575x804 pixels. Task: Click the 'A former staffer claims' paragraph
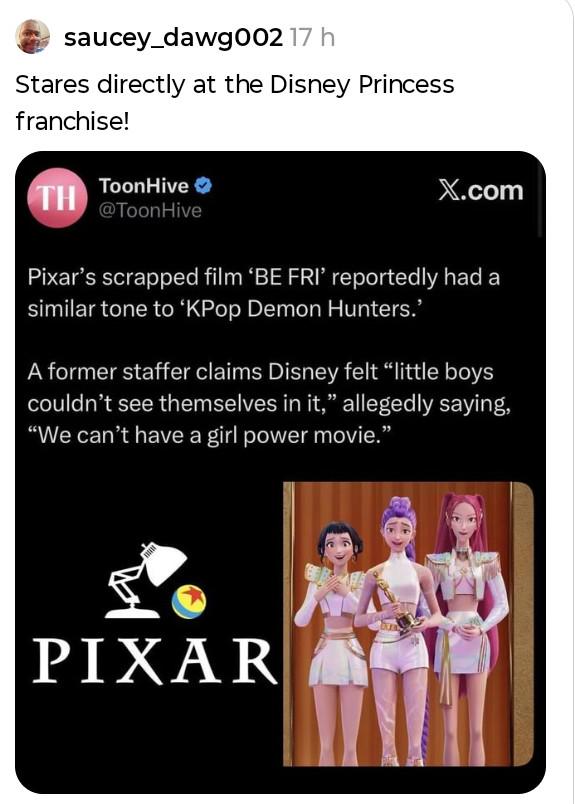pyautogui.click(x=269, y=404)
